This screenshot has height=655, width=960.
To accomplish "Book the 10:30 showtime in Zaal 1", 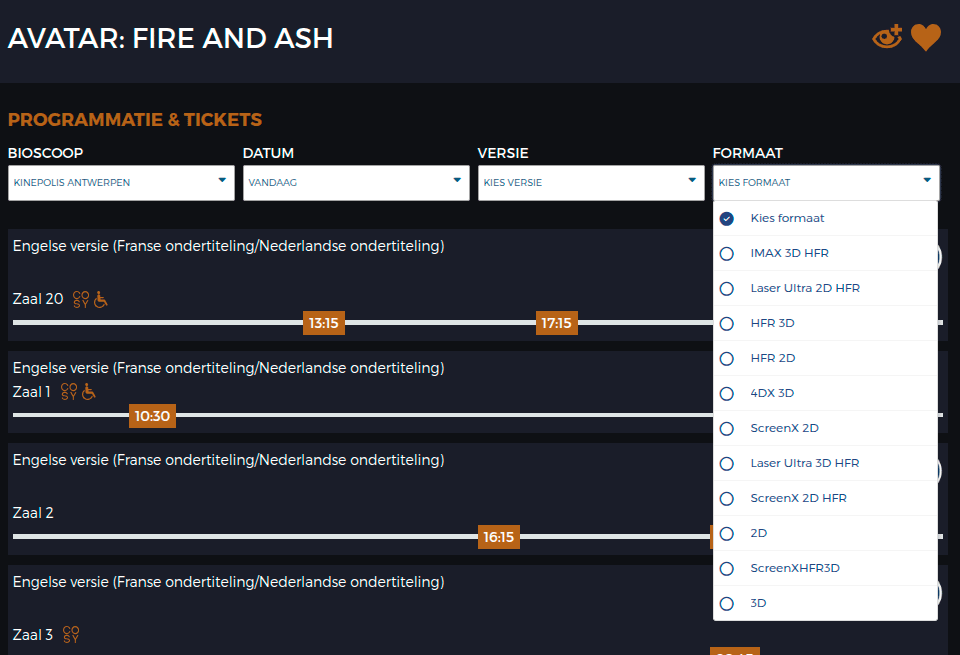I will click(x=152, y=416).
